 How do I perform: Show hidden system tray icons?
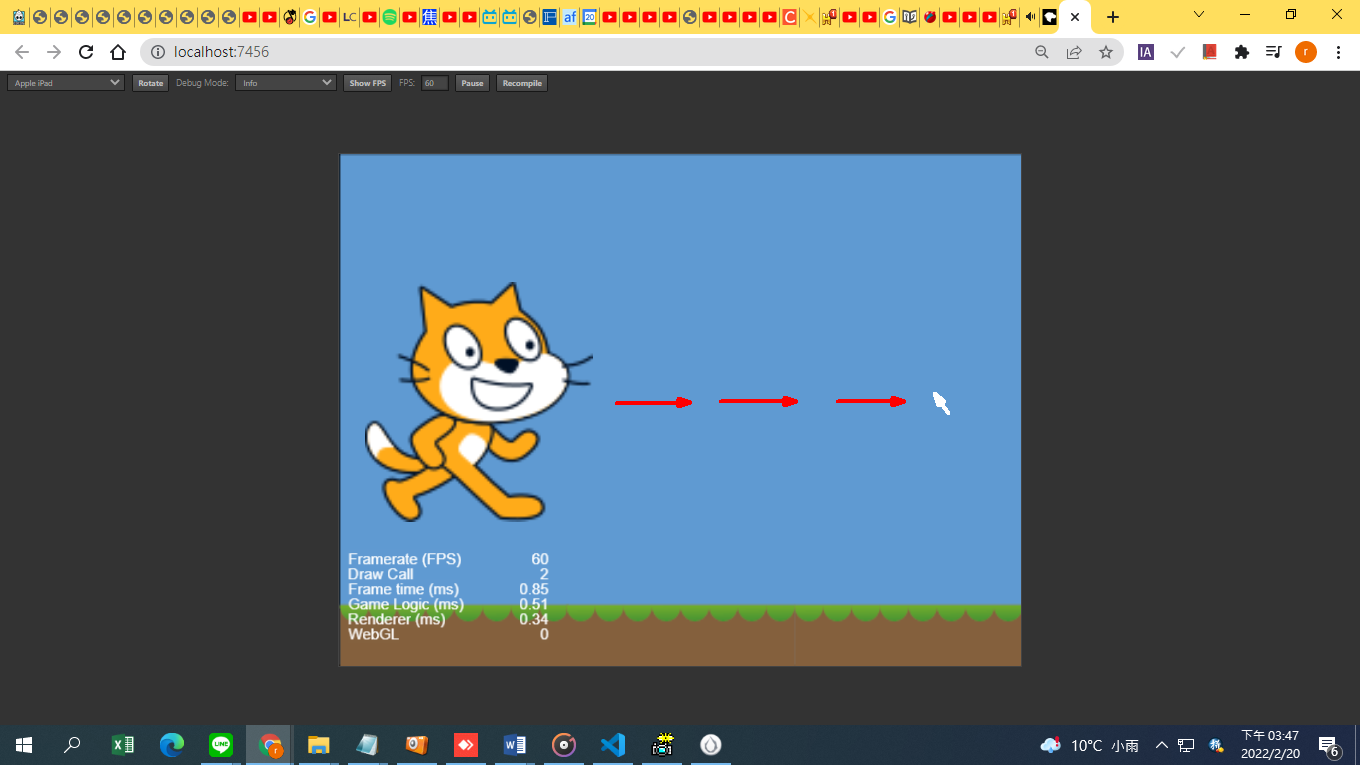1161,745
